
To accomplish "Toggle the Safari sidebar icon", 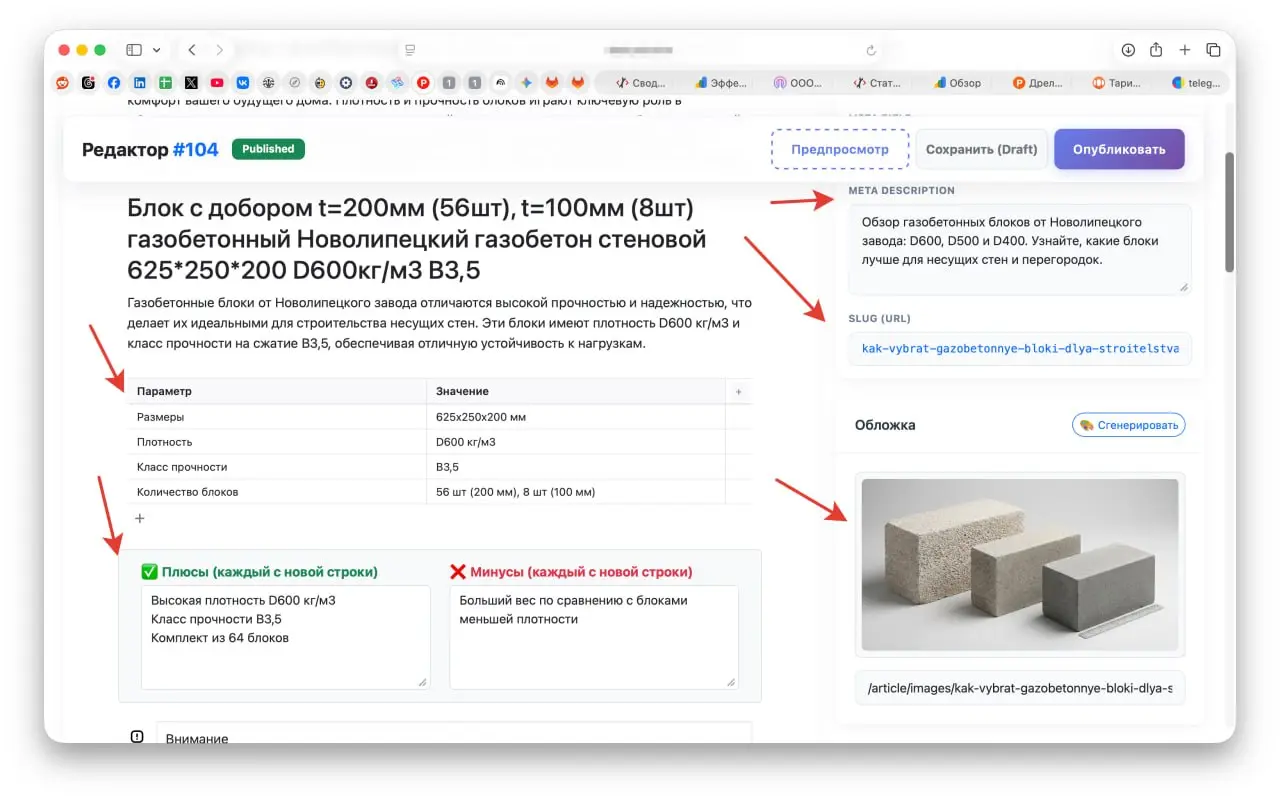I will coord(134,50).
